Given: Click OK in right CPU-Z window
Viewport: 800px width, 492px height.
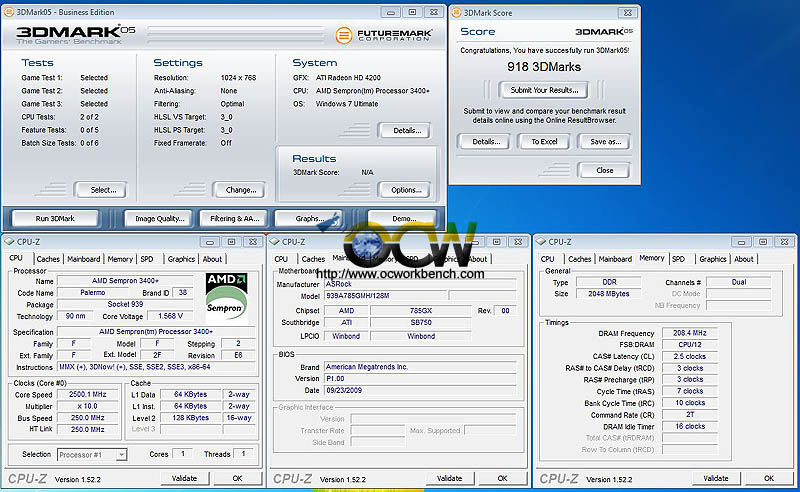Looking at the screenshot, I should tap(769, 478).
